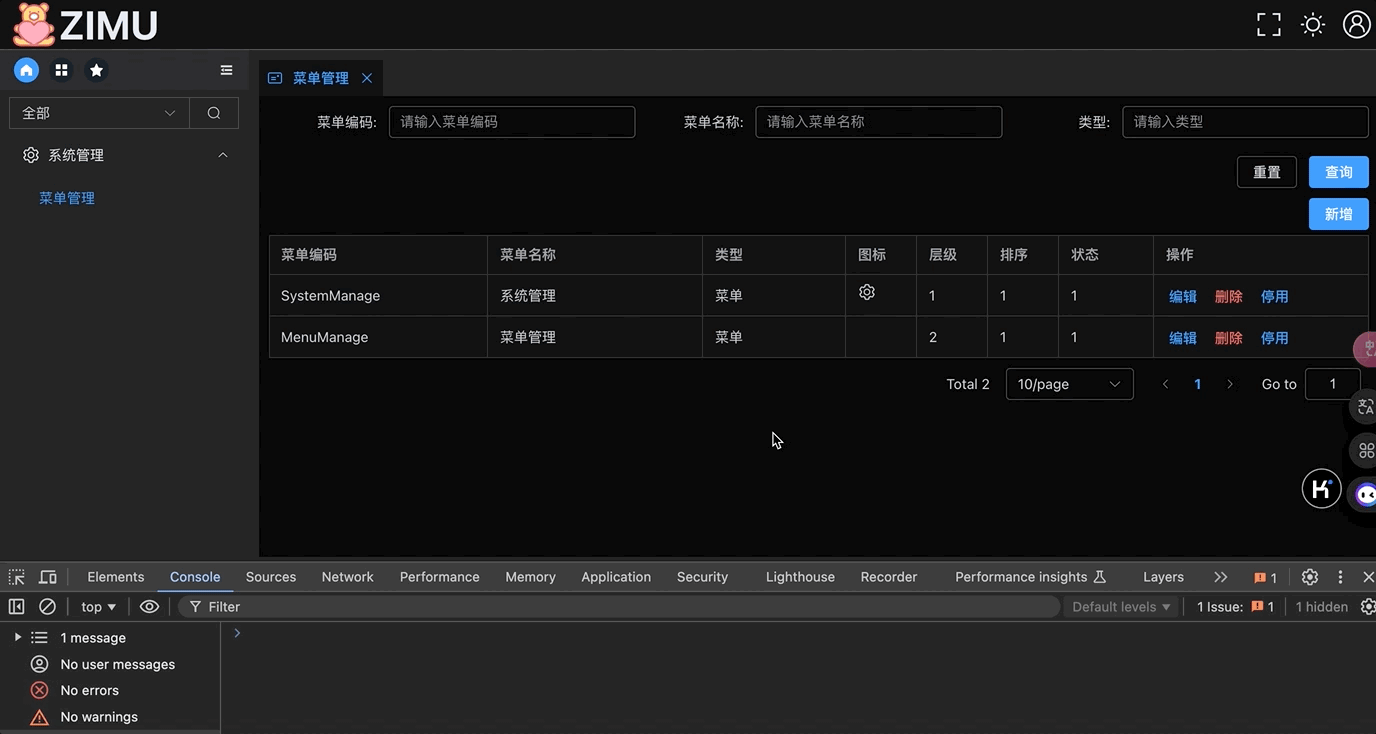Focus the console Filter input
1376x734 pixels.
[620, 607]
